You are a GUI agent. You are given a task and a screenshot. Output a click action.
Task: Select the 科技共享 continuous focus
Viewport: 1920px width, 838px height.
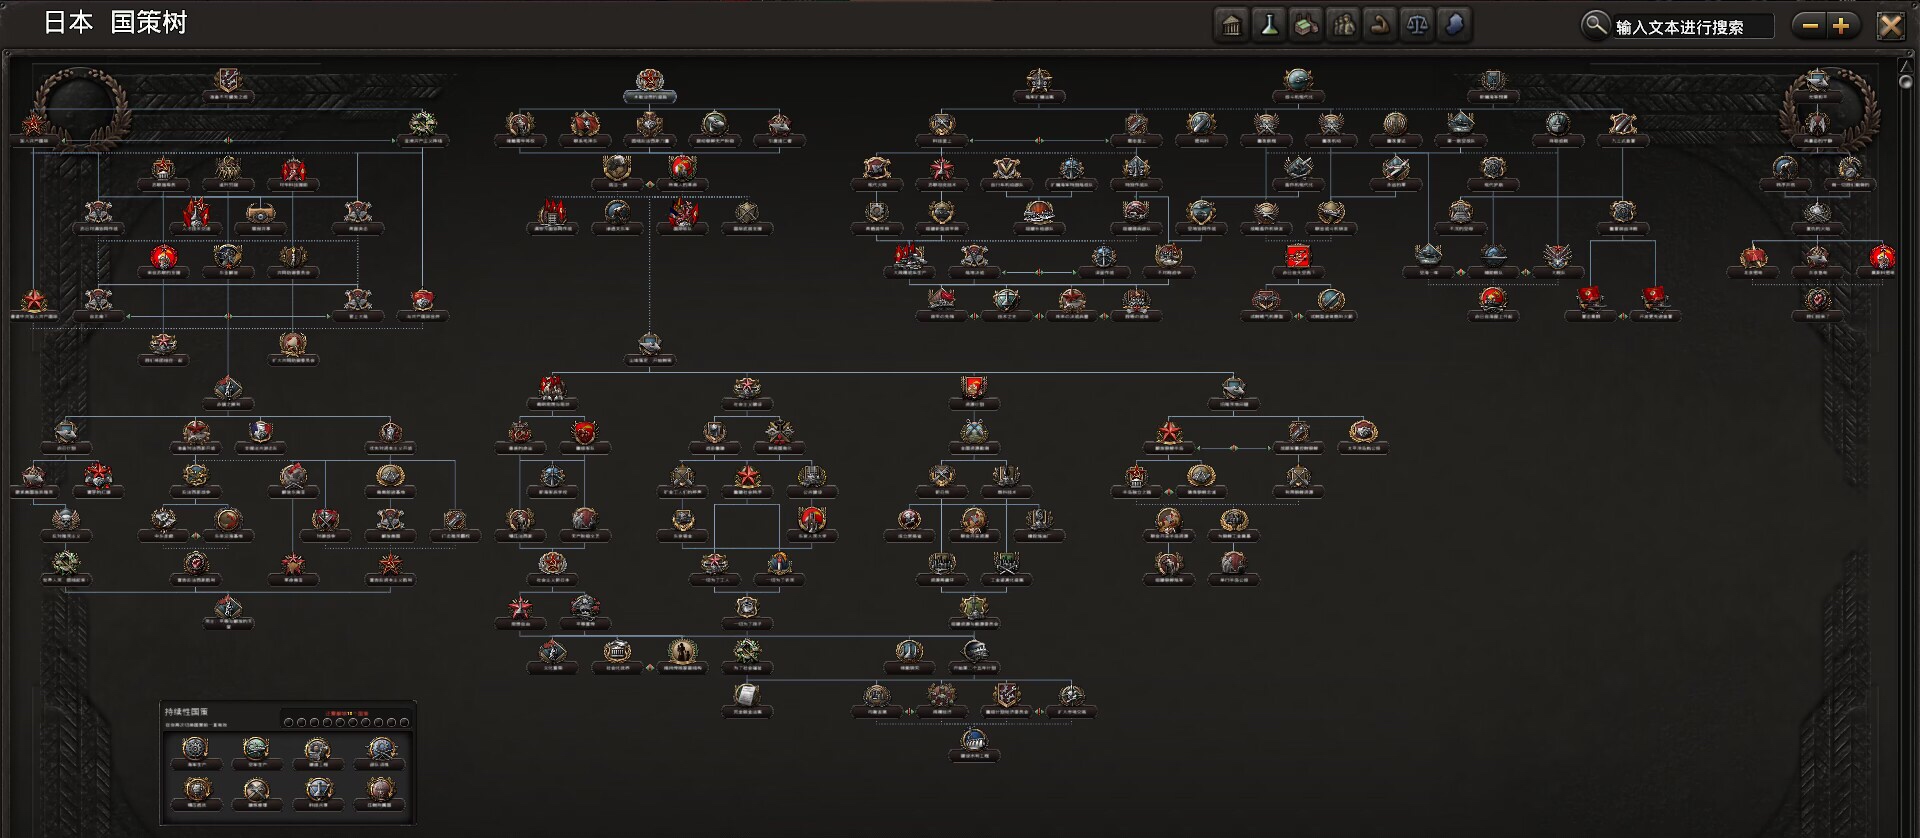[x=317, y=794]
